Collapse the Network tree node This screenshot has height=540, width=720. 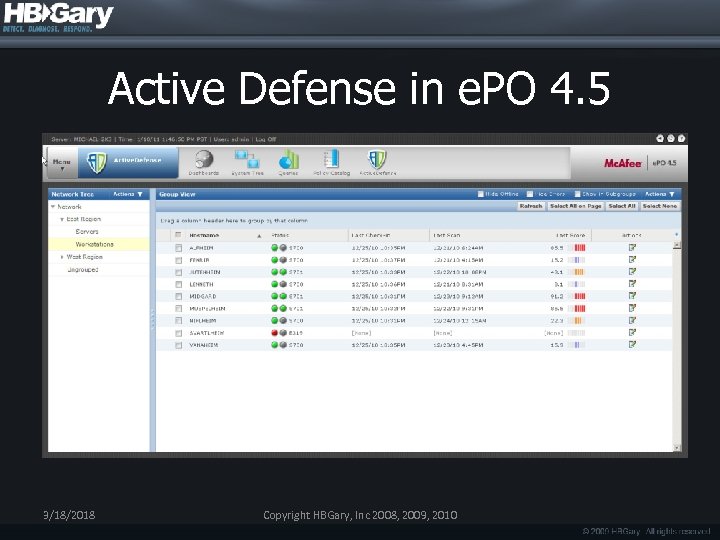click(x=53, y=207)
